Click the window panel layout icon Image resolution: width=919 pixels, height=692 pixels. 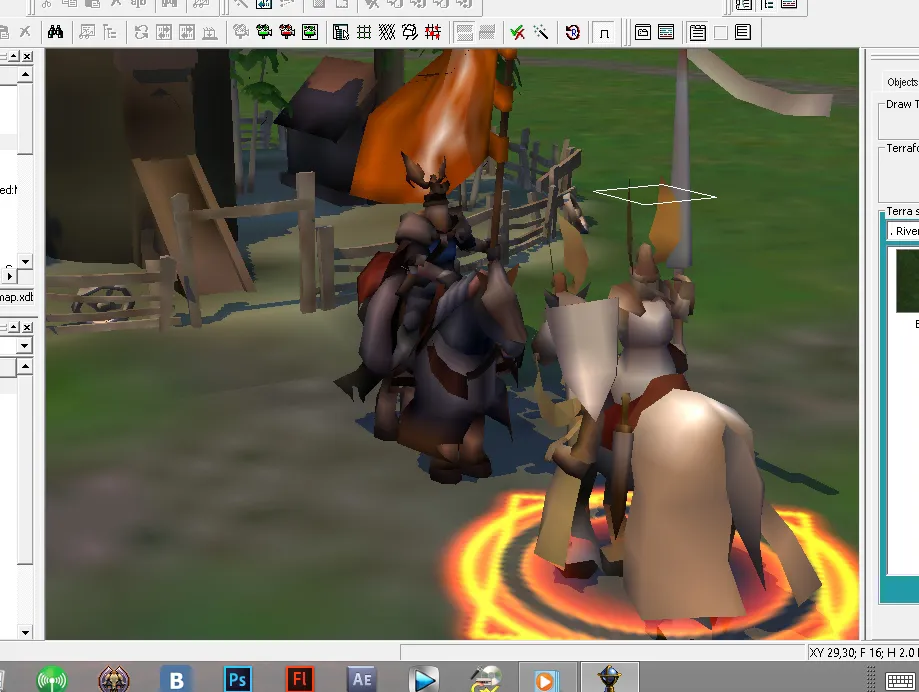643,32
